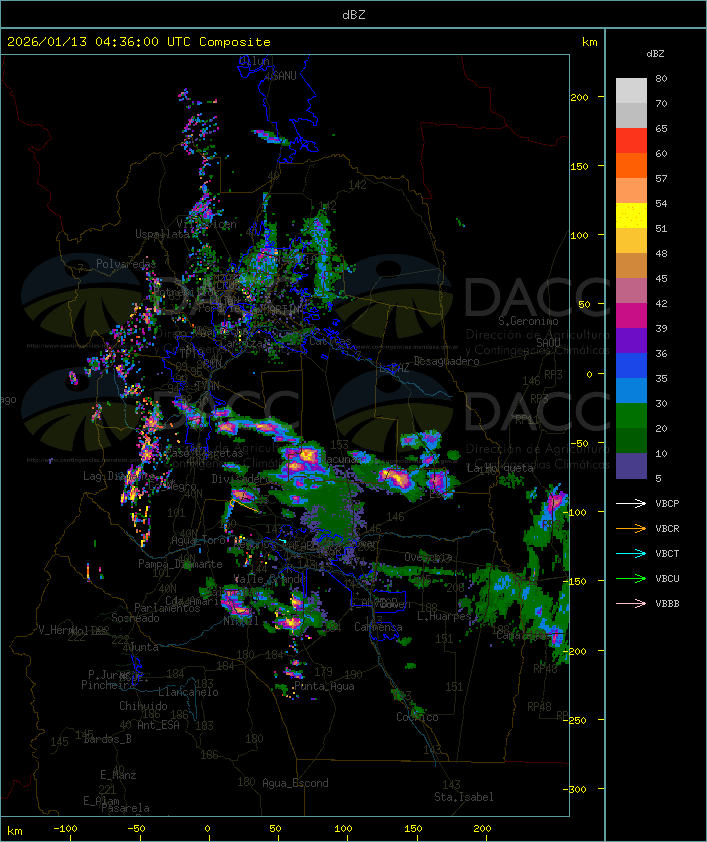
Task: Click the purple 36-39 dBZ swatch
Action: click(631, 341)
